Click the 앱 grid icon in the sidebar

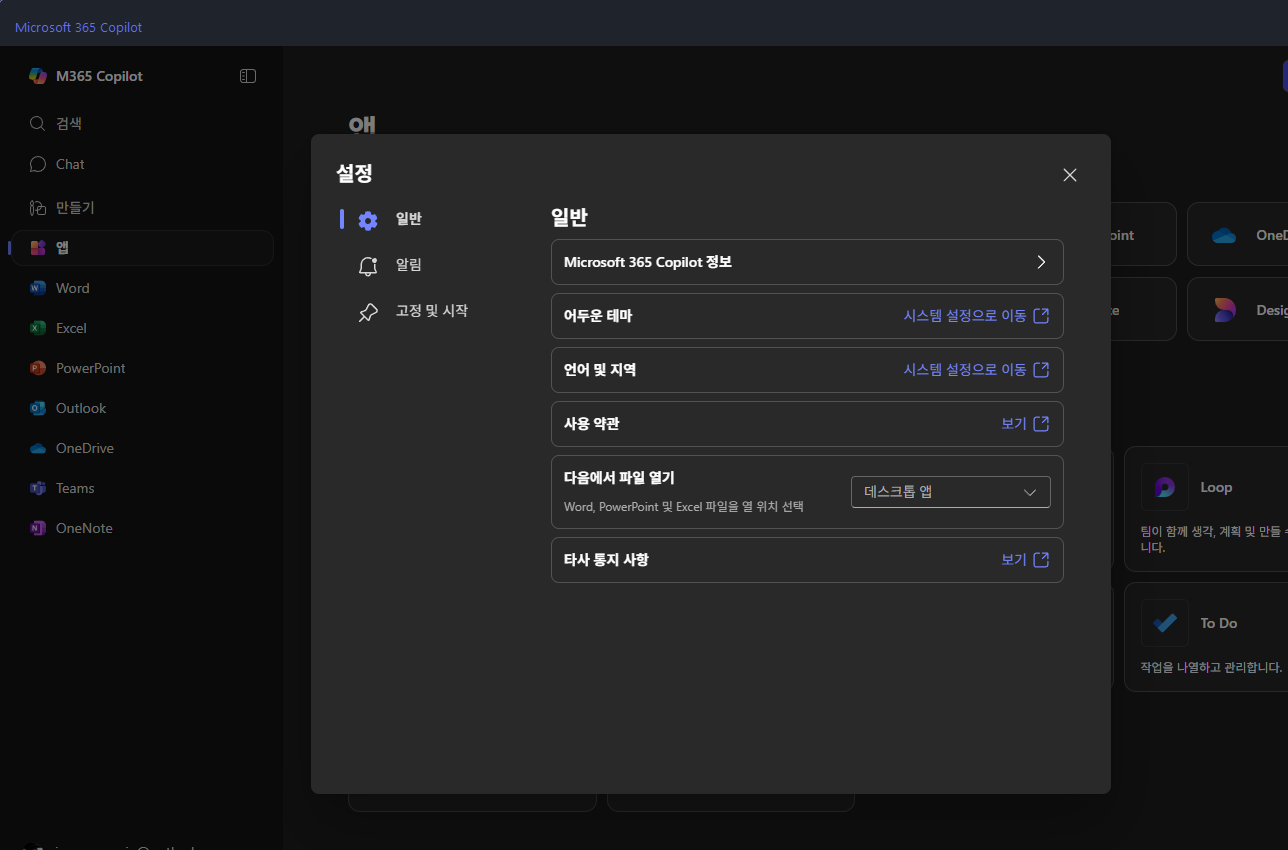[x=38, y=248]
